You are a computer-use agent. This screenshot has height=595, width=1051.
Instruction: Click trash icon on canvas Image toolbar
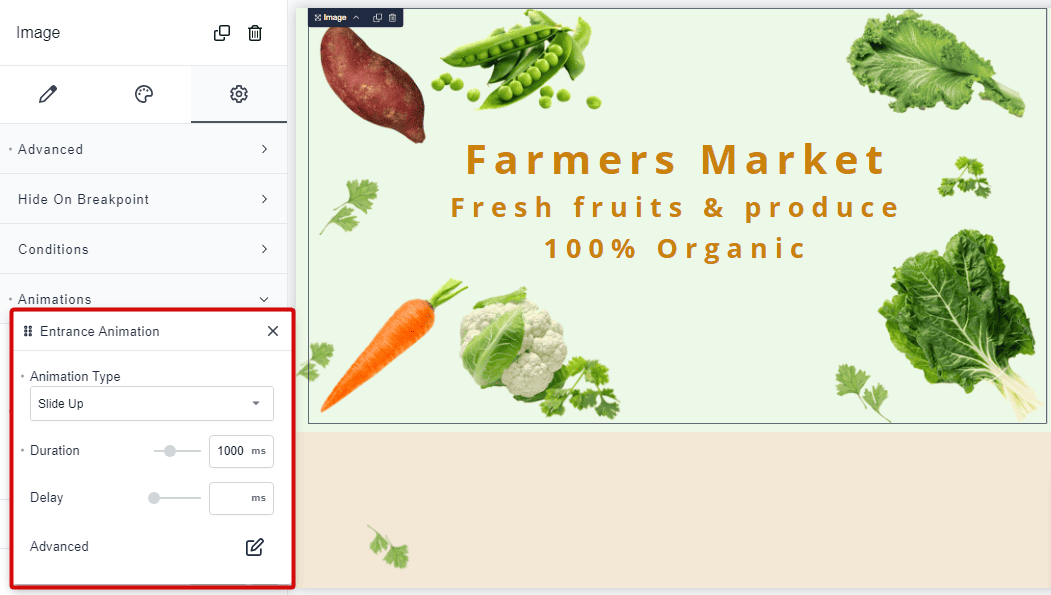point(393,17)
